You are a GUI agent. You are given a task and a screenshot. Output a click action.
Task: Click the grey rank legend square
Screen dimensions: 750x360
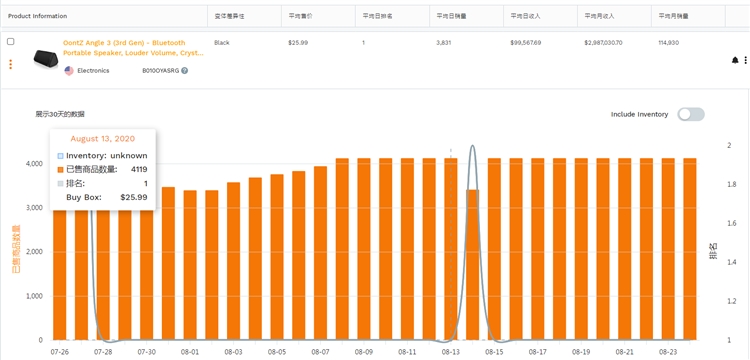point(60,184)
